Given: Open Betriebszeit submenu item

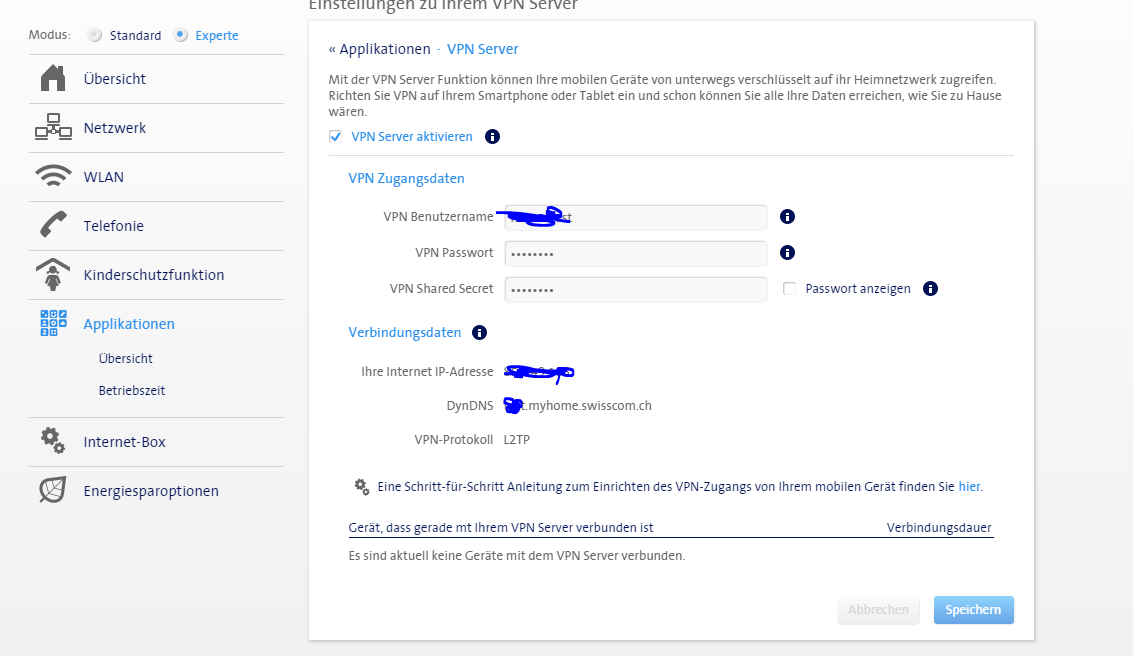Looking at the screenshot, I should click(x=131, y=390).
